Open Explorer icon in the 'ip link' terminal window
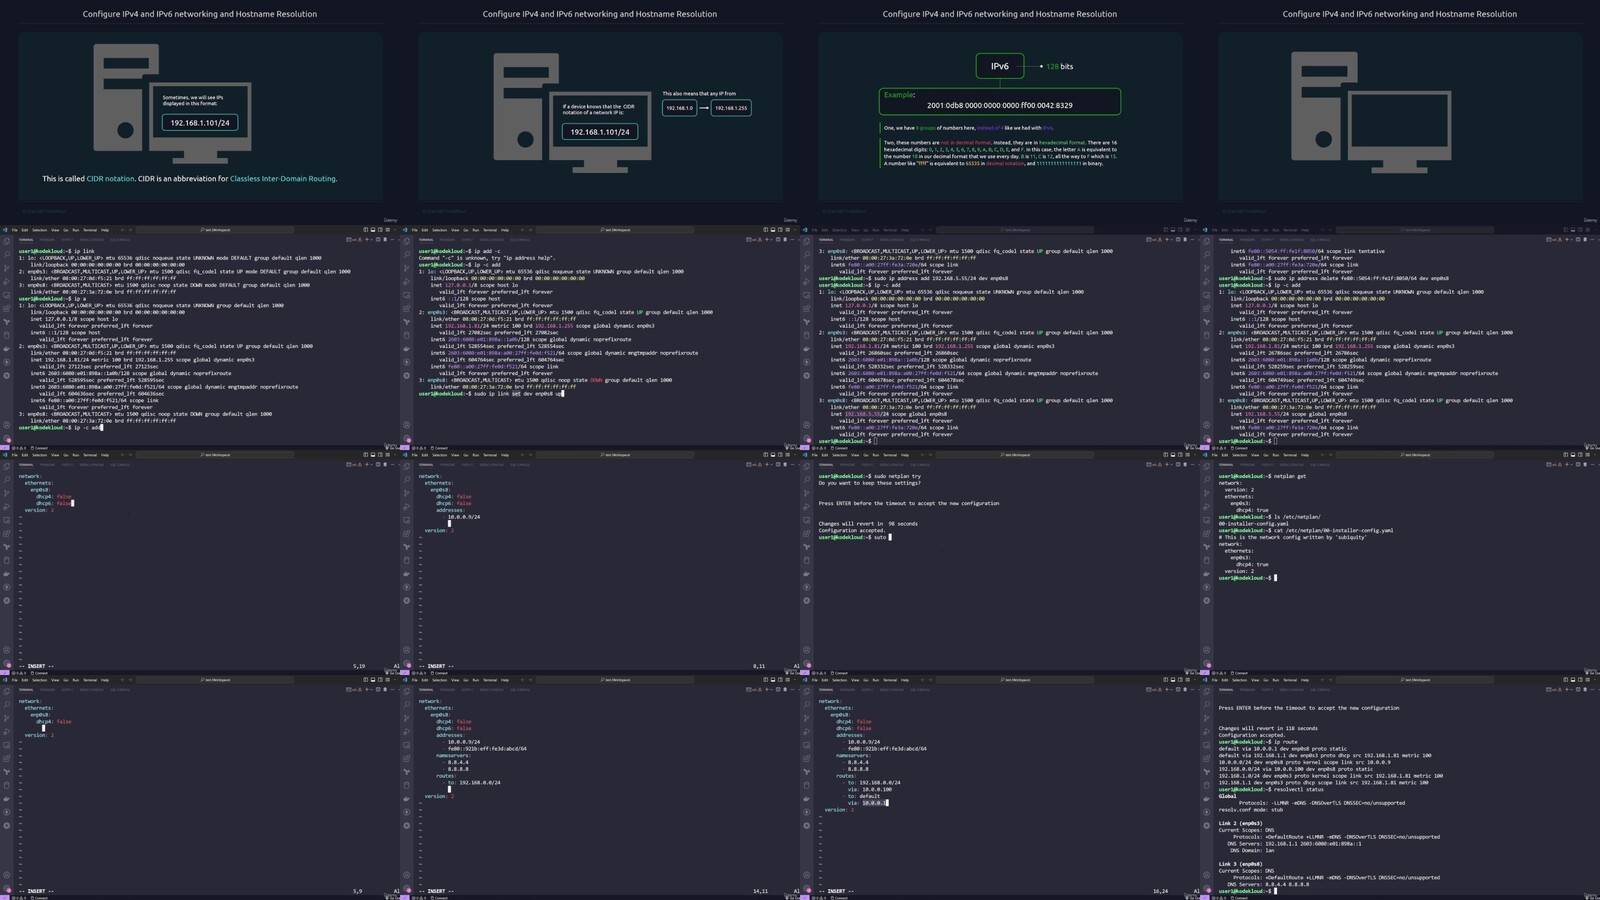The image size is (1600, 900). (6, 241)
